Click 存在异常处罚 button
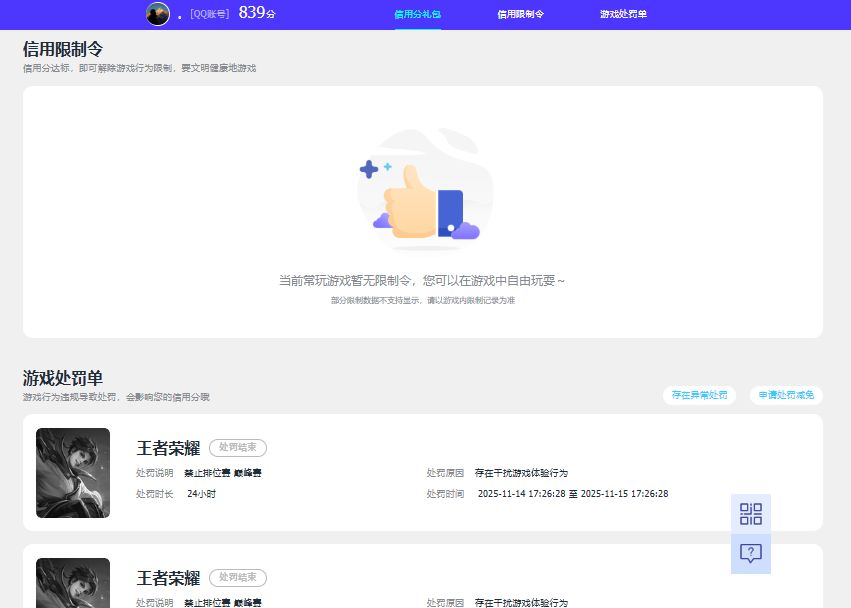The image size is (851, 608). (x=699, y=395)
